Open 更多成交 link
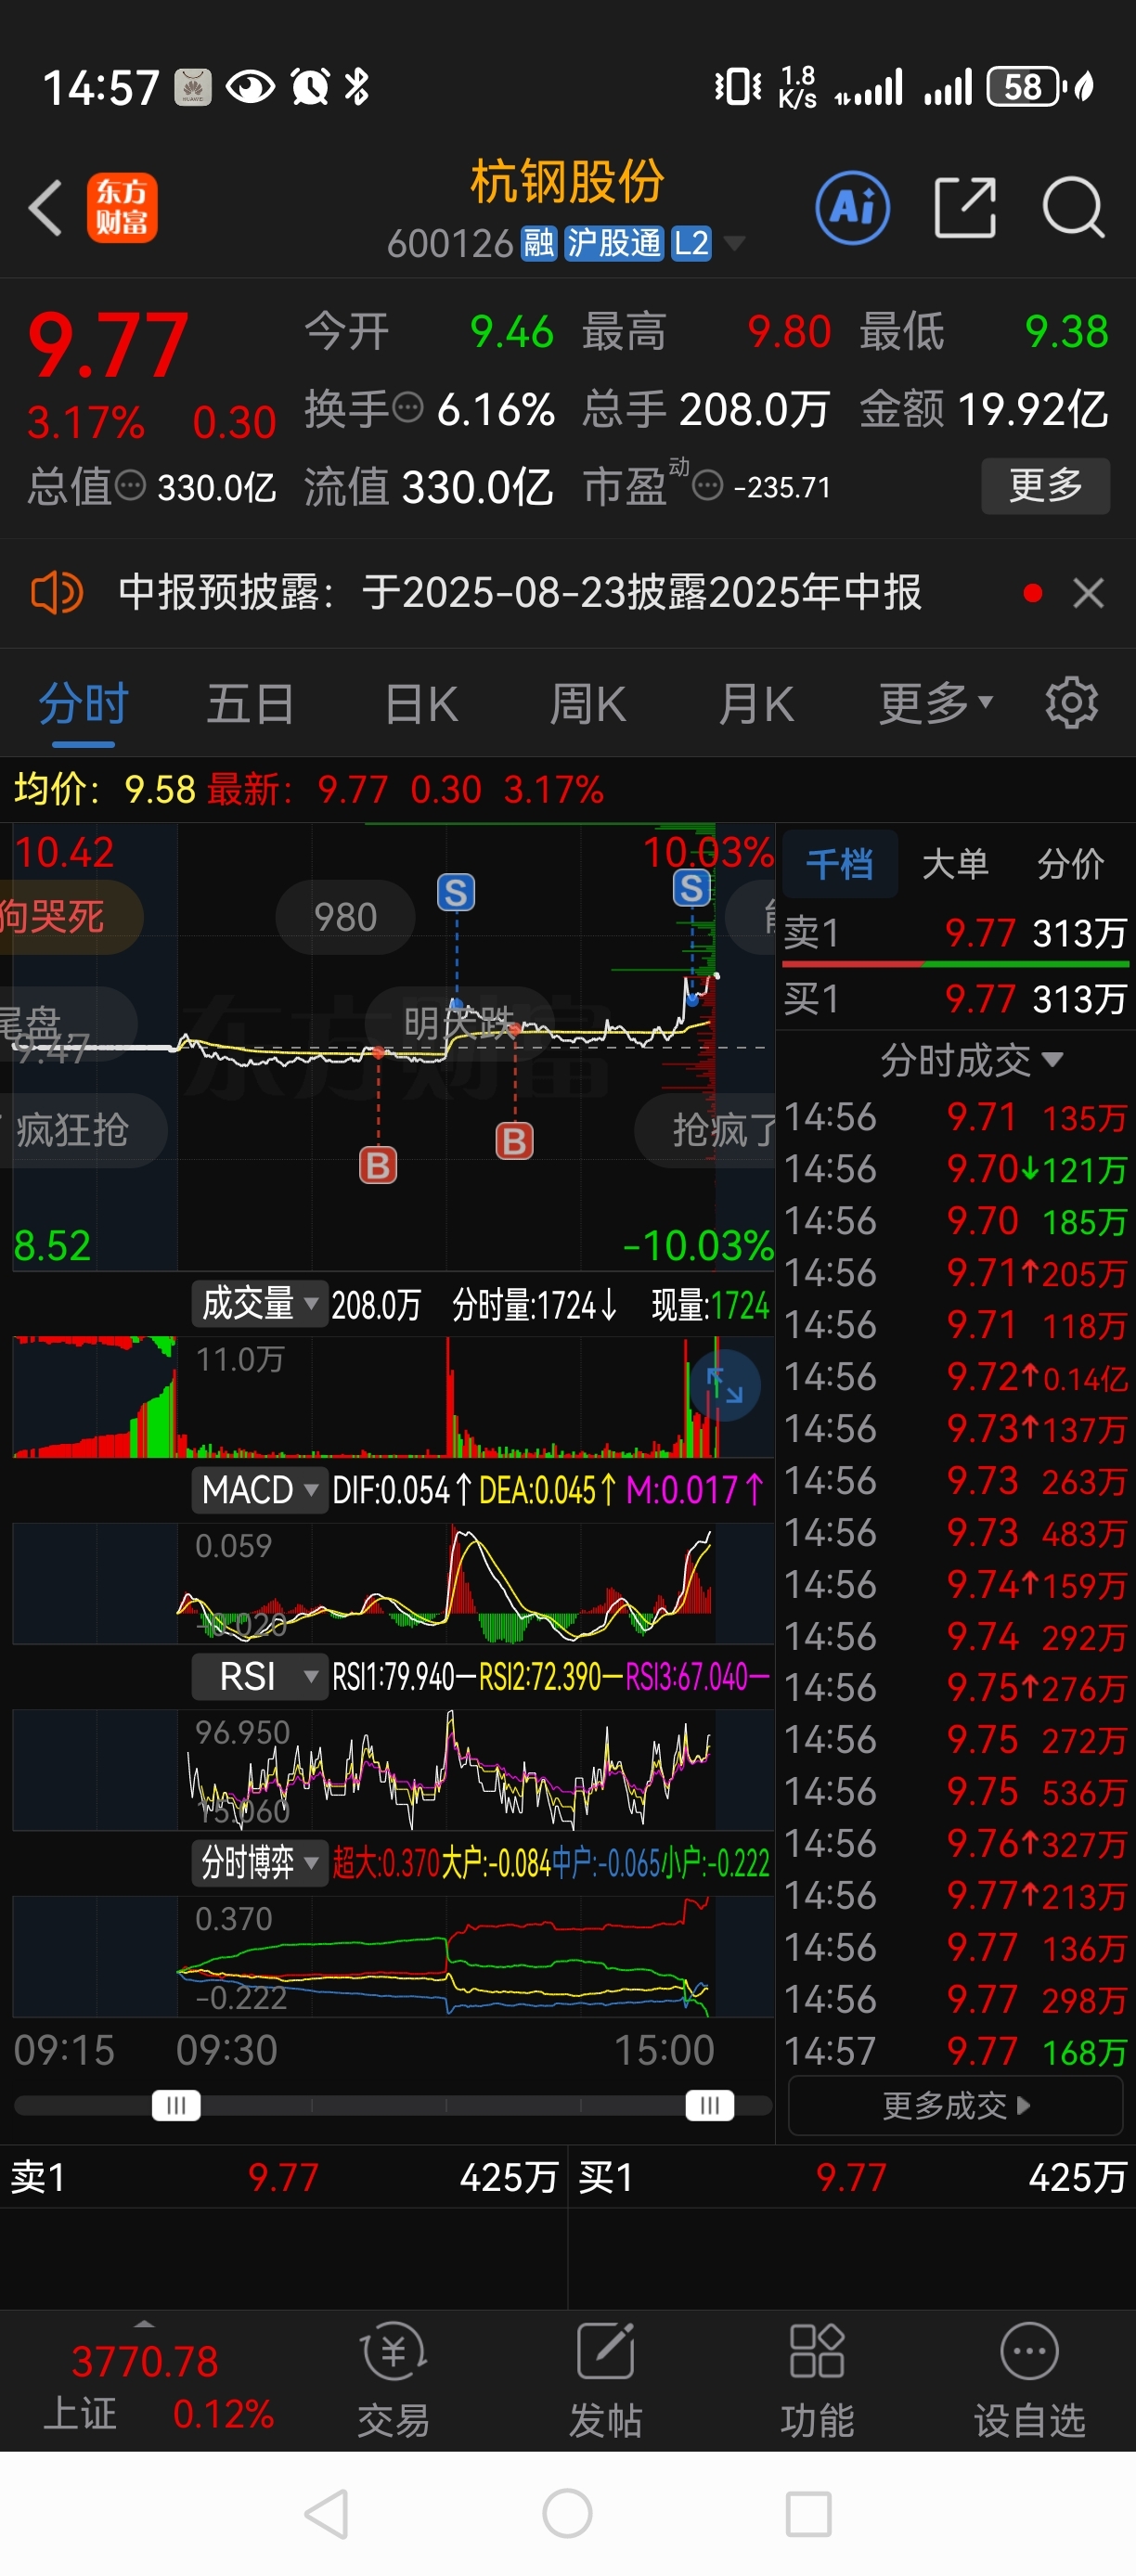1136x2576 pixels. 956,2106
